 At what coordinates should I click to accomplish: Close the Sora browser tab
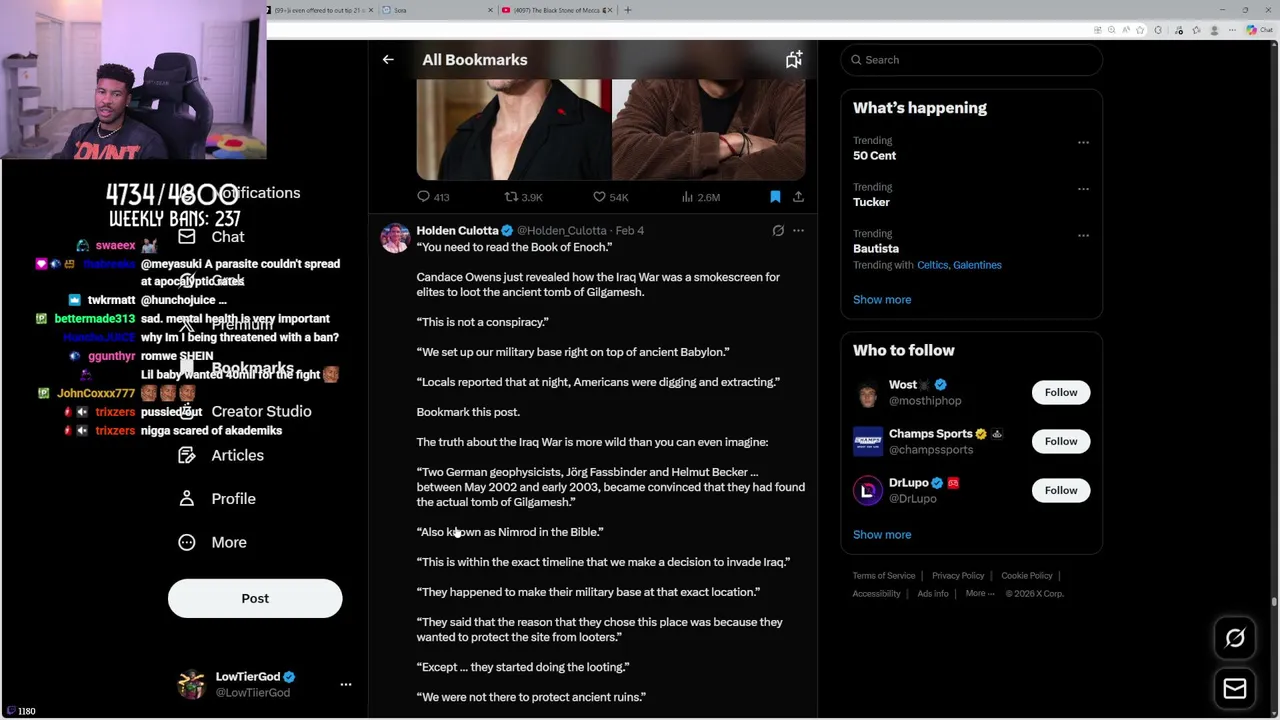[491, 10]
